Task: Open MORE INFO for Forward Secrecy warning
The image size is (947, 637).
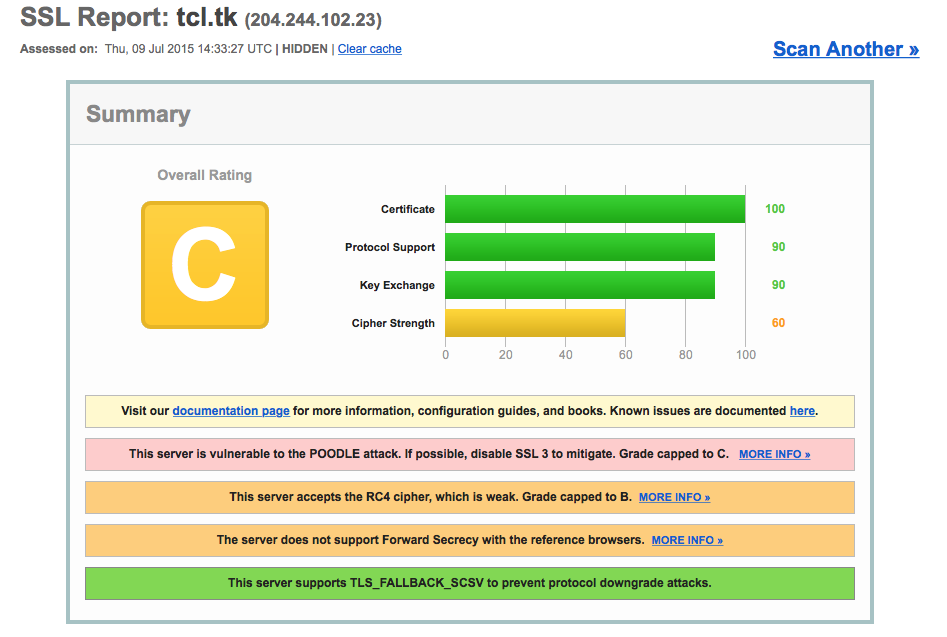Action: [687, 540]
